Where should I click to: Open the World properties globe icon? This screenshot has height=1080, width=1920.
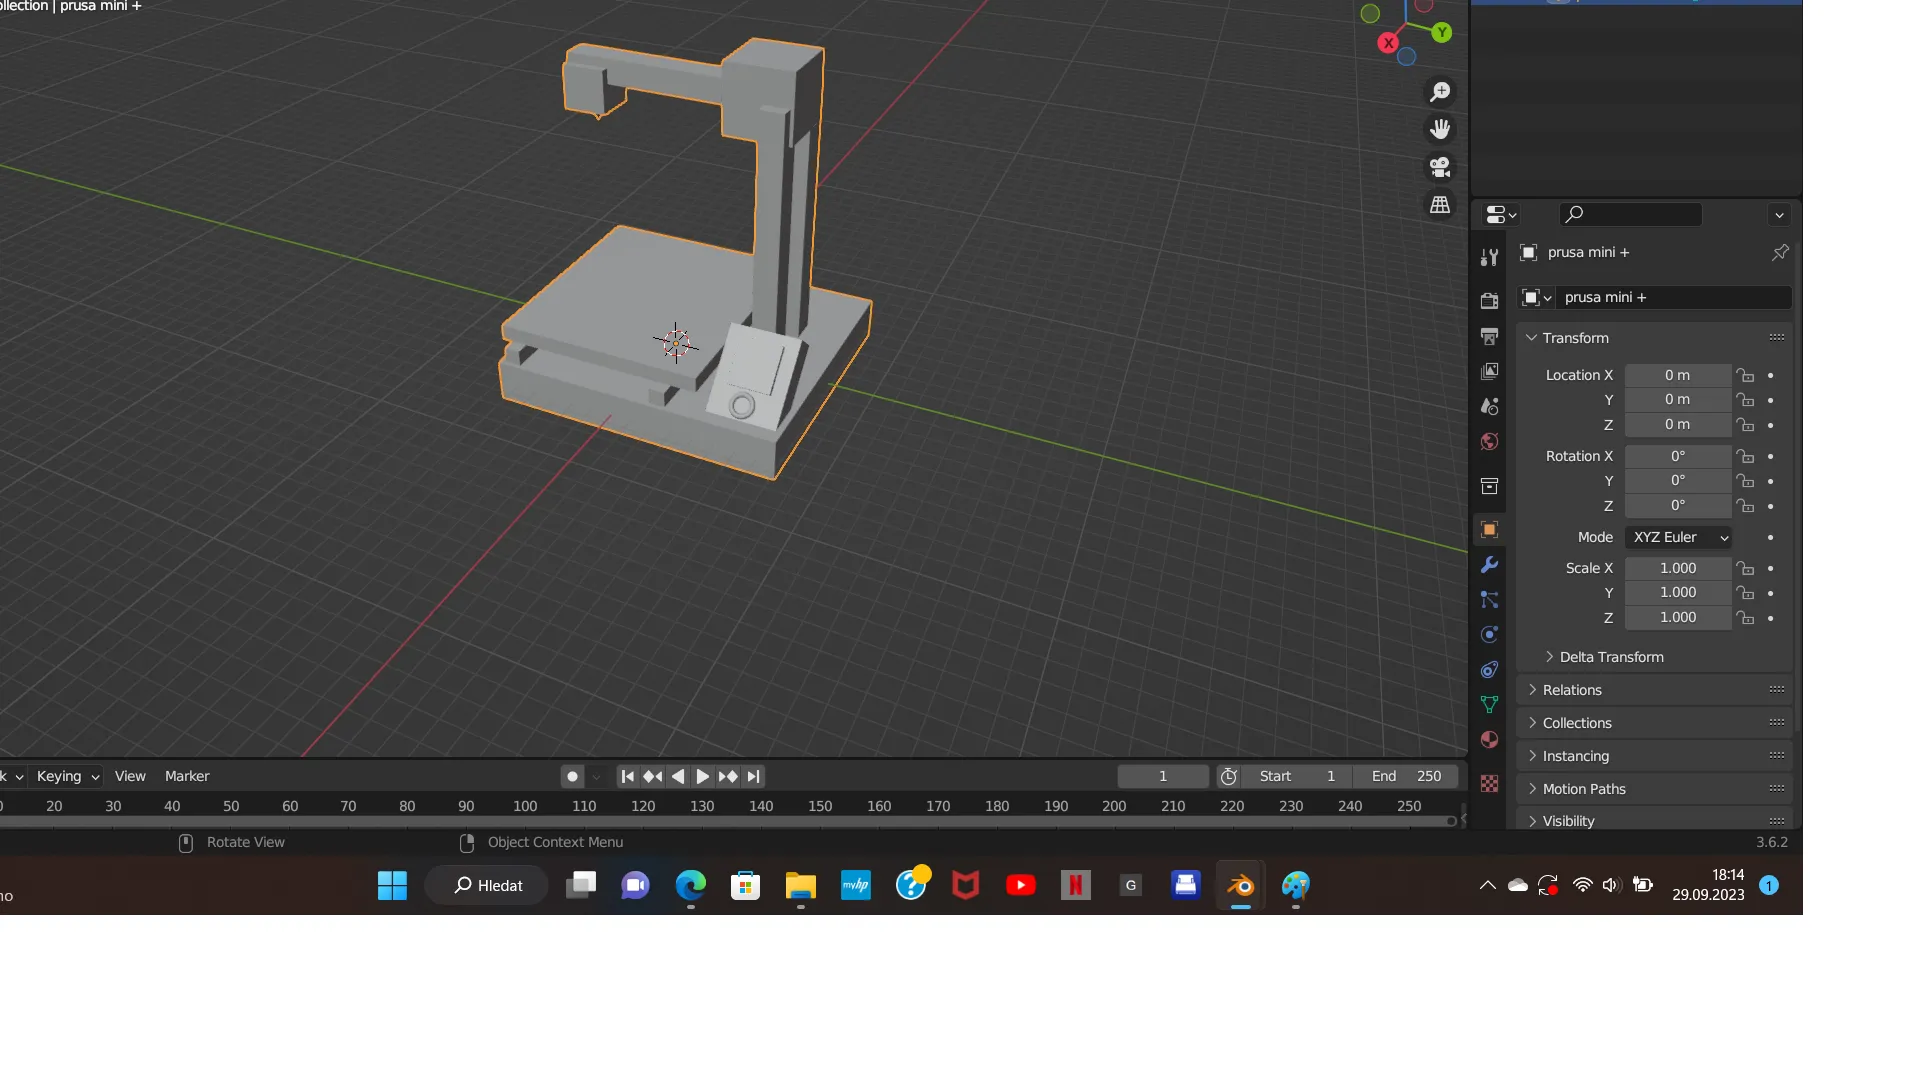click(1489, 441)
